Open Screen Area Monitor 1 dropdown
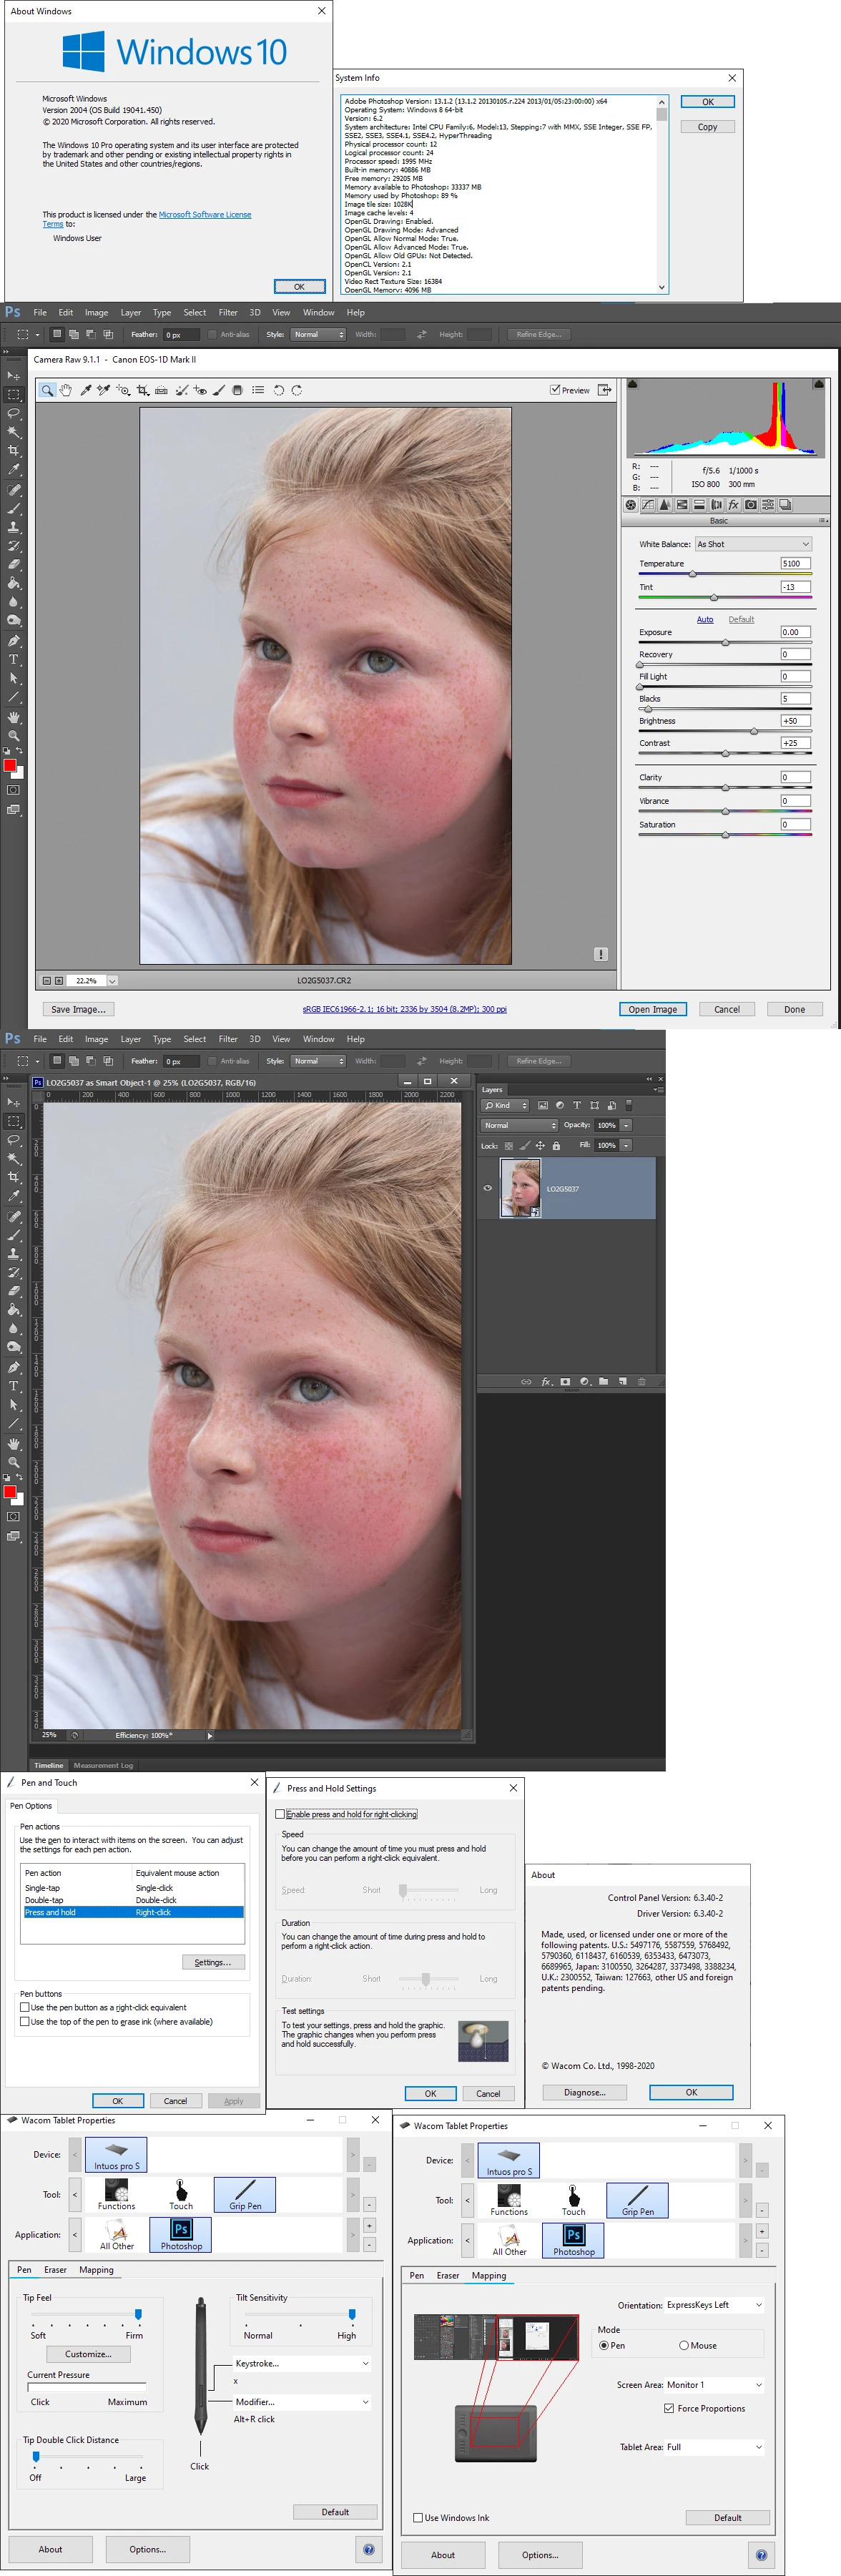 pyautogui.click(x=714, y=2384)
